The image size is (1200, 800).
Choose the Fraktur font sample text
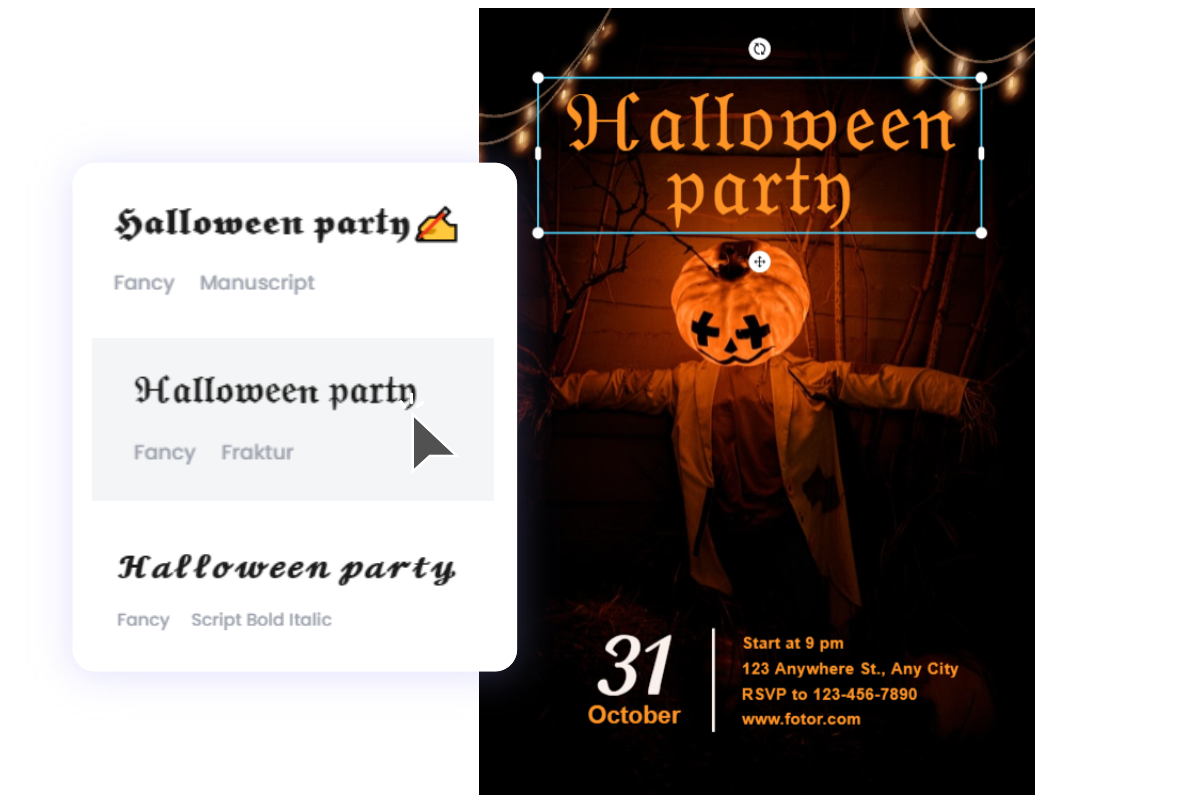coord(276,391)
